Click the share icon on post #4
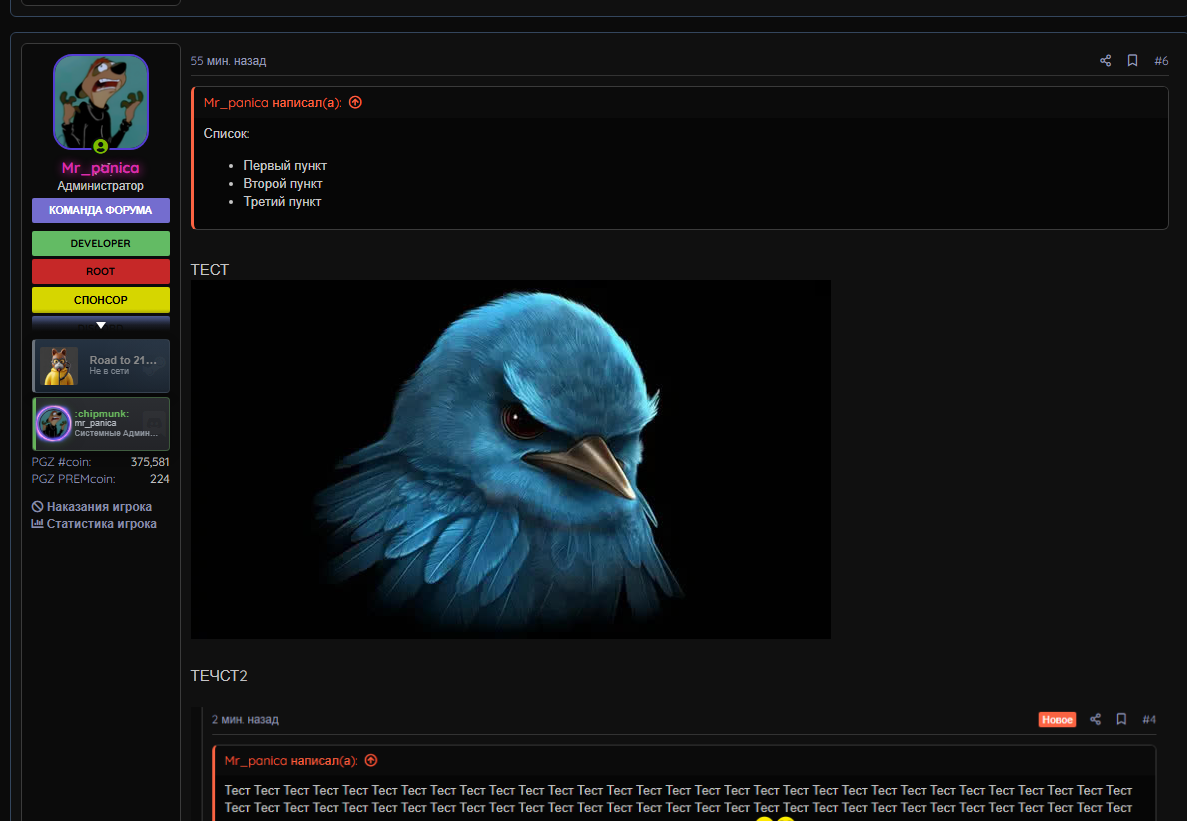The height and width of the screenshot is (821, 1187). coord(1095,719)
